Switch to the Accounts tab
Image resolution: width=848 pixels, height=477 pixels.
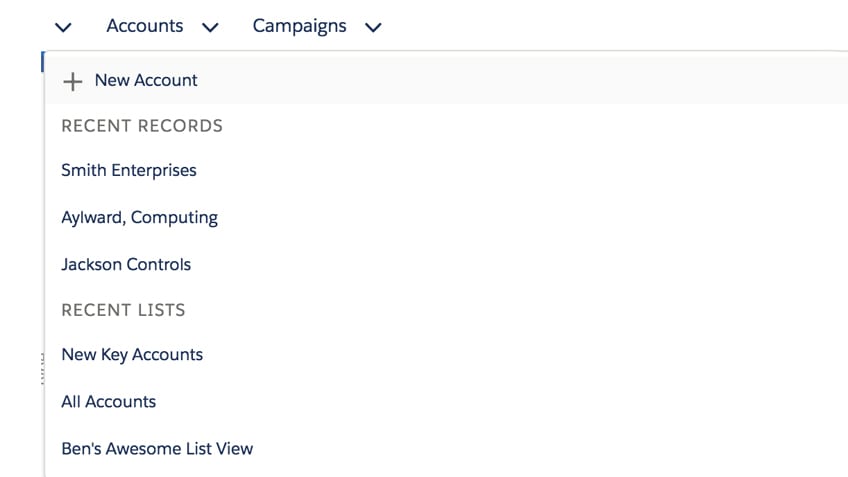click(x=145, y=26)
